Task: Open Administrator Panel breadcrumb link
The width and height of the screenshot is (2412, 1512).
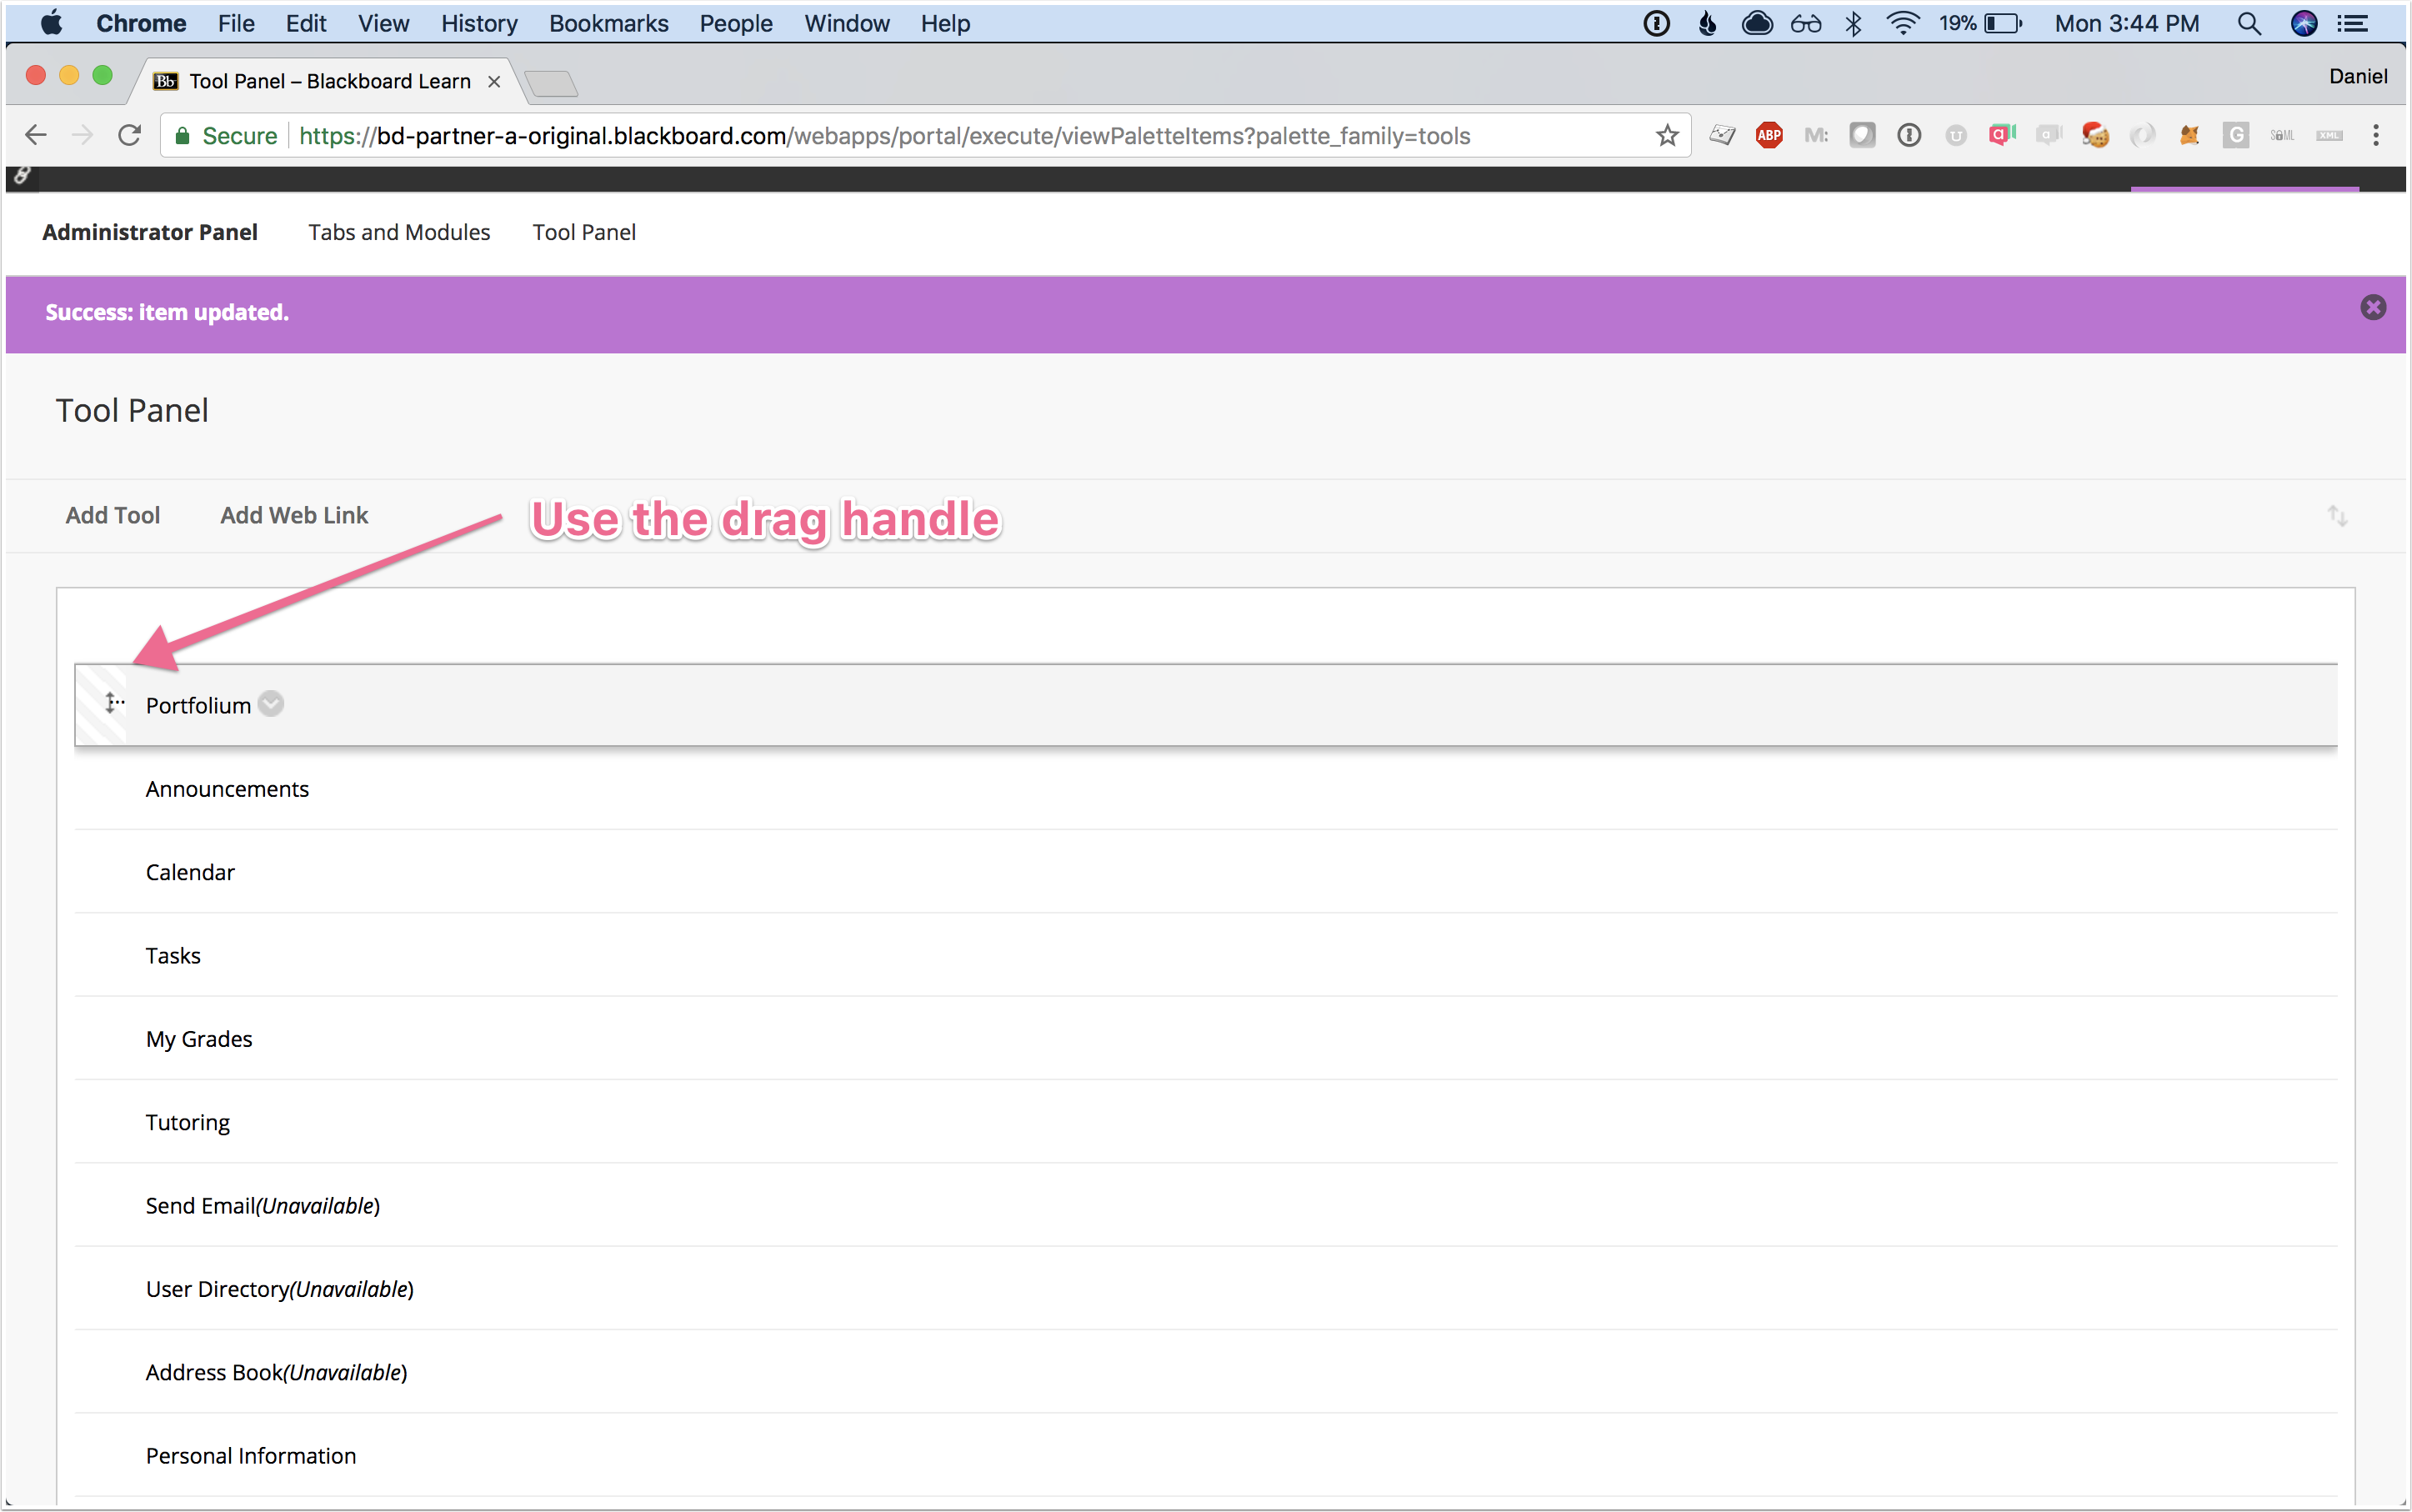Action: pos(150,232)
